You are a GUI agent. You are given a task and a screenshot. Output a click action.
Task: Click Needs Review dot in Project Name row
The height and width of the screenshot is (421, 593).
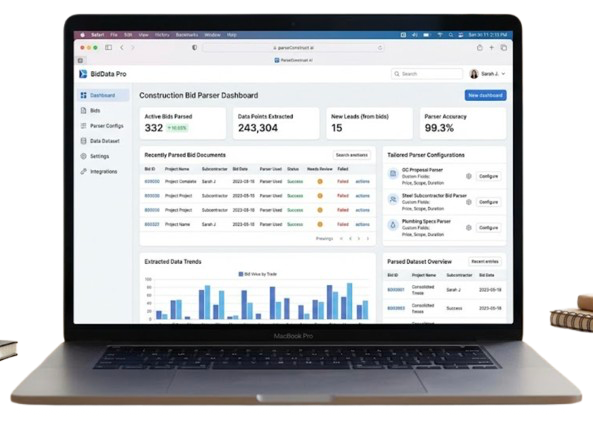pyautogui.click(x=320, y=224)
